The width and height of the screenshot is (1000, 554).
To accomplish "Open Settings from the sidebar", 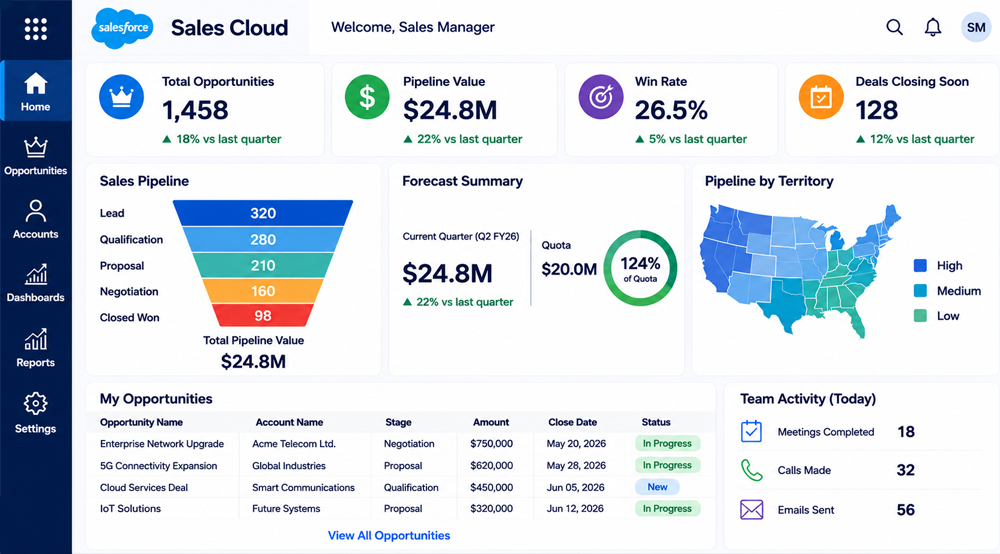I will [36, 413].
